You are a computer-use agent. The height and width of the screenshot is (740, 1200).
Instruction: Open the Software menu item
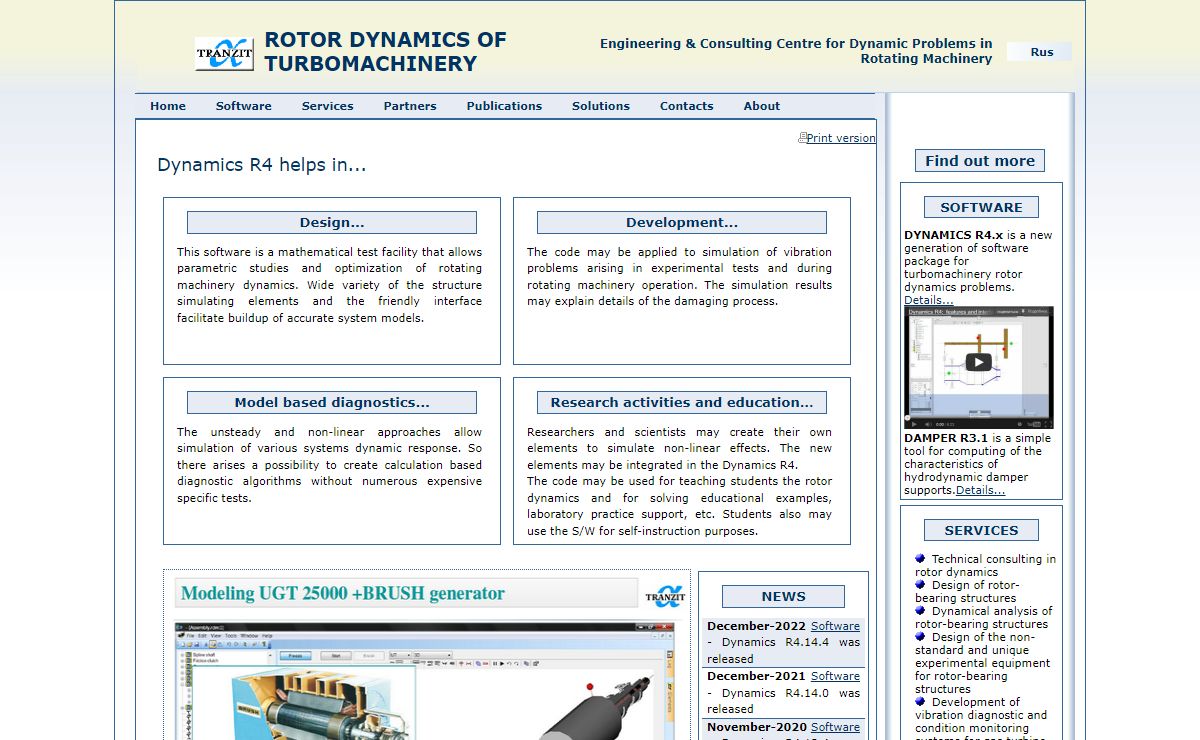(x=244, y=106)
